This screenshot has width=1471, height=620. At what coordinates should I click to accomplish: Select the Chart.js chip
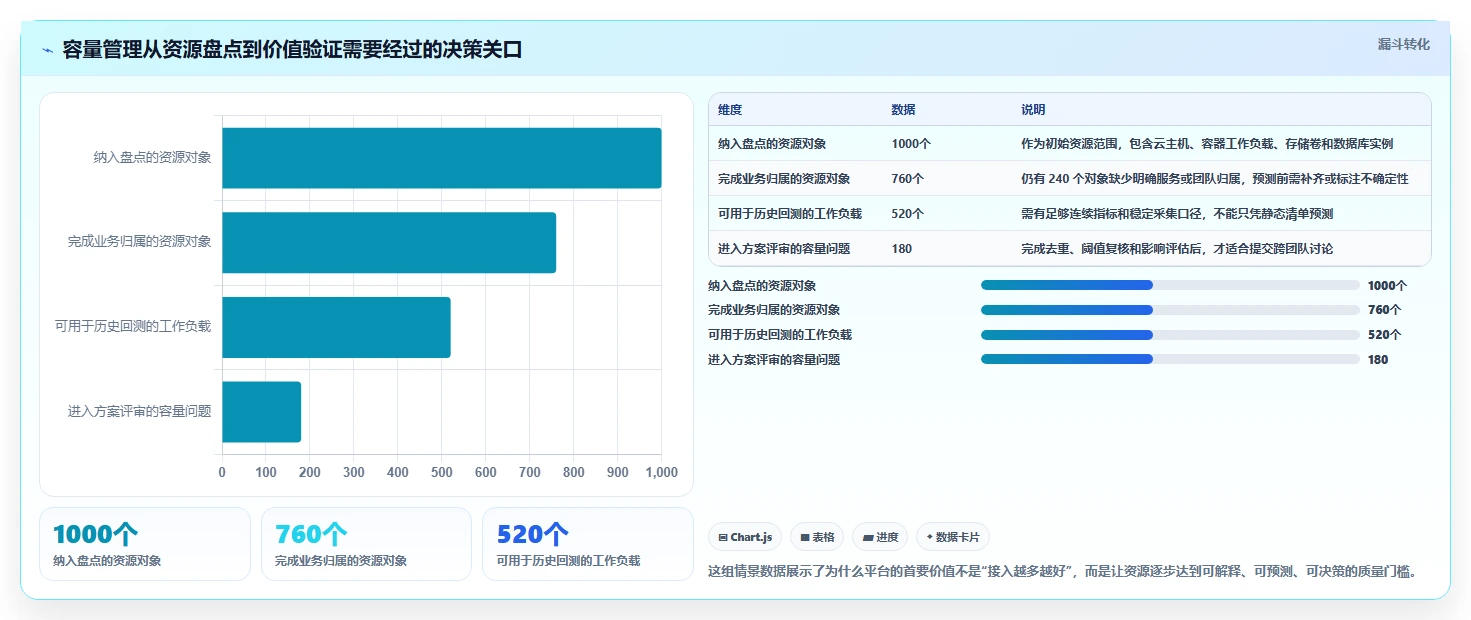click(745, 537)
